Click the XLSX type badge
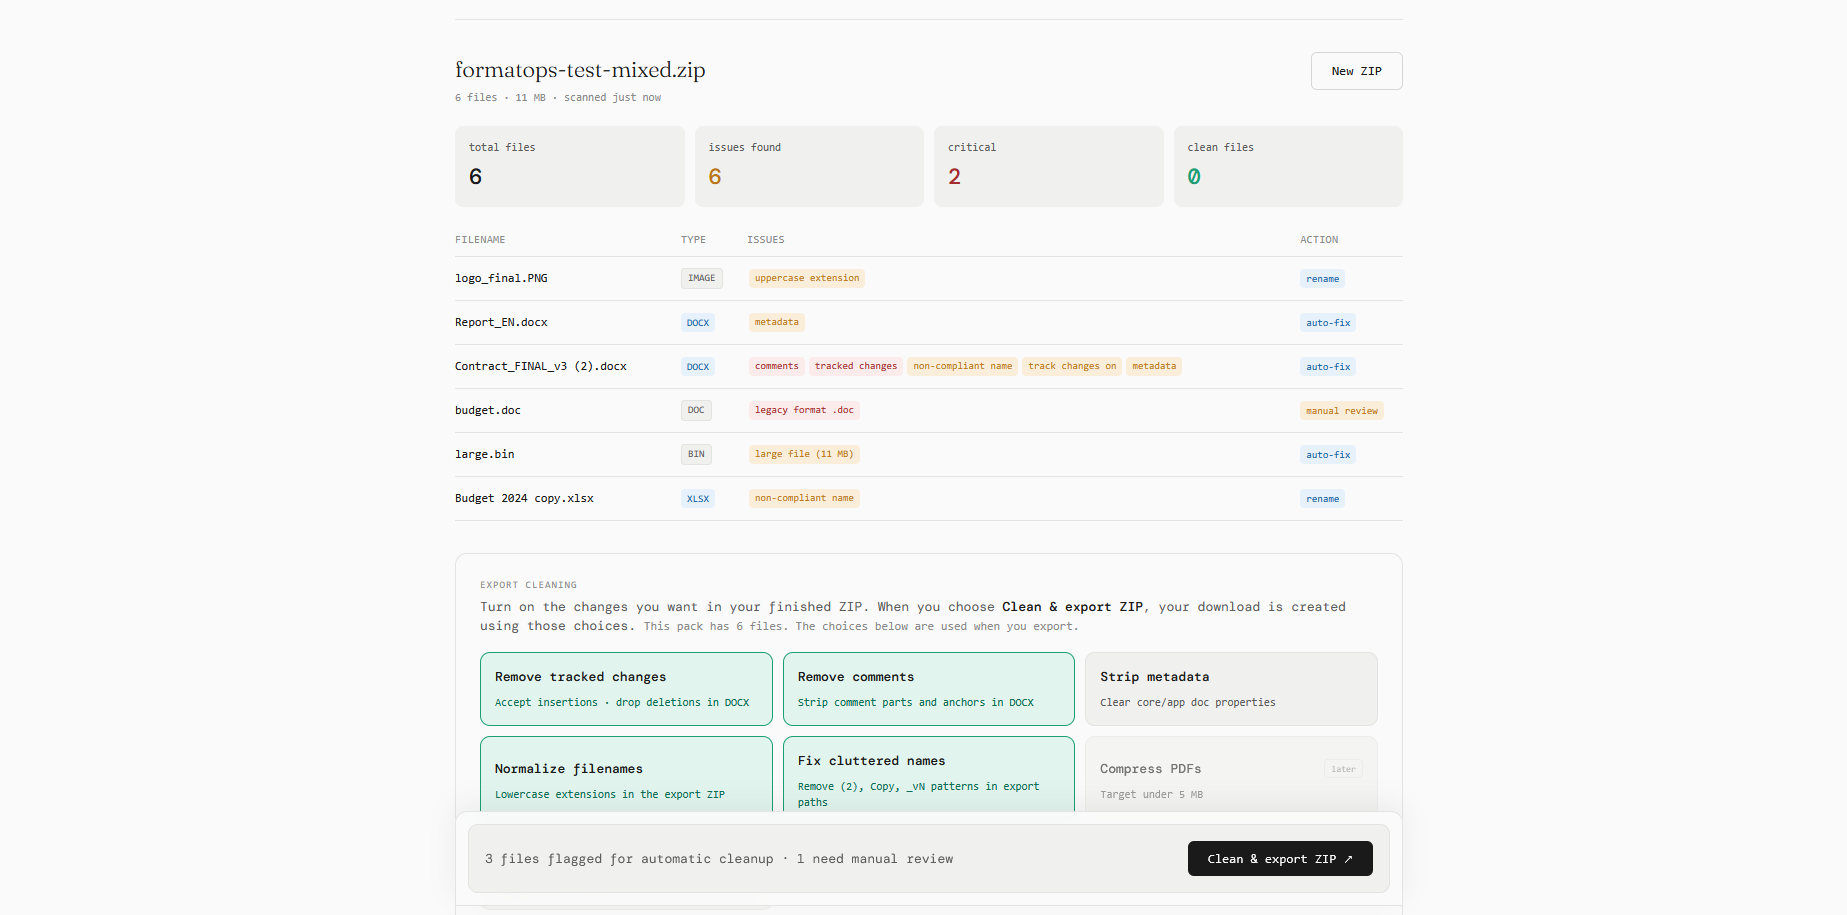This screenshot has width=1847, height=915. click(697, 498)
